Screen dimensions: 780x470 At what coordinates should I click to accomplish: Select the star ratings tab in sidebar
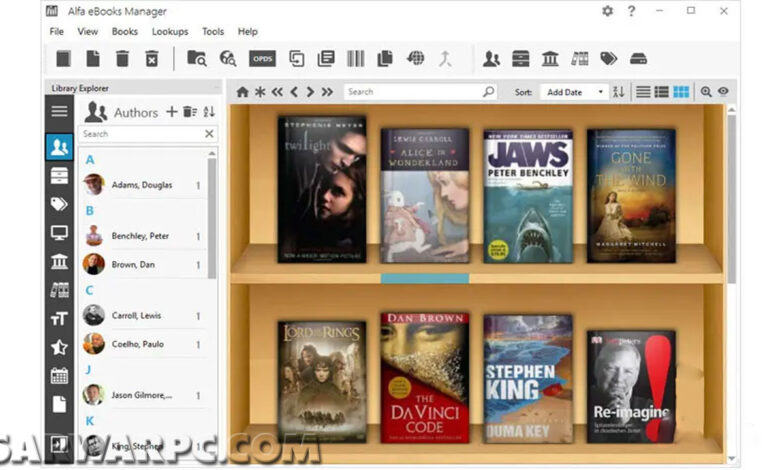59,347
